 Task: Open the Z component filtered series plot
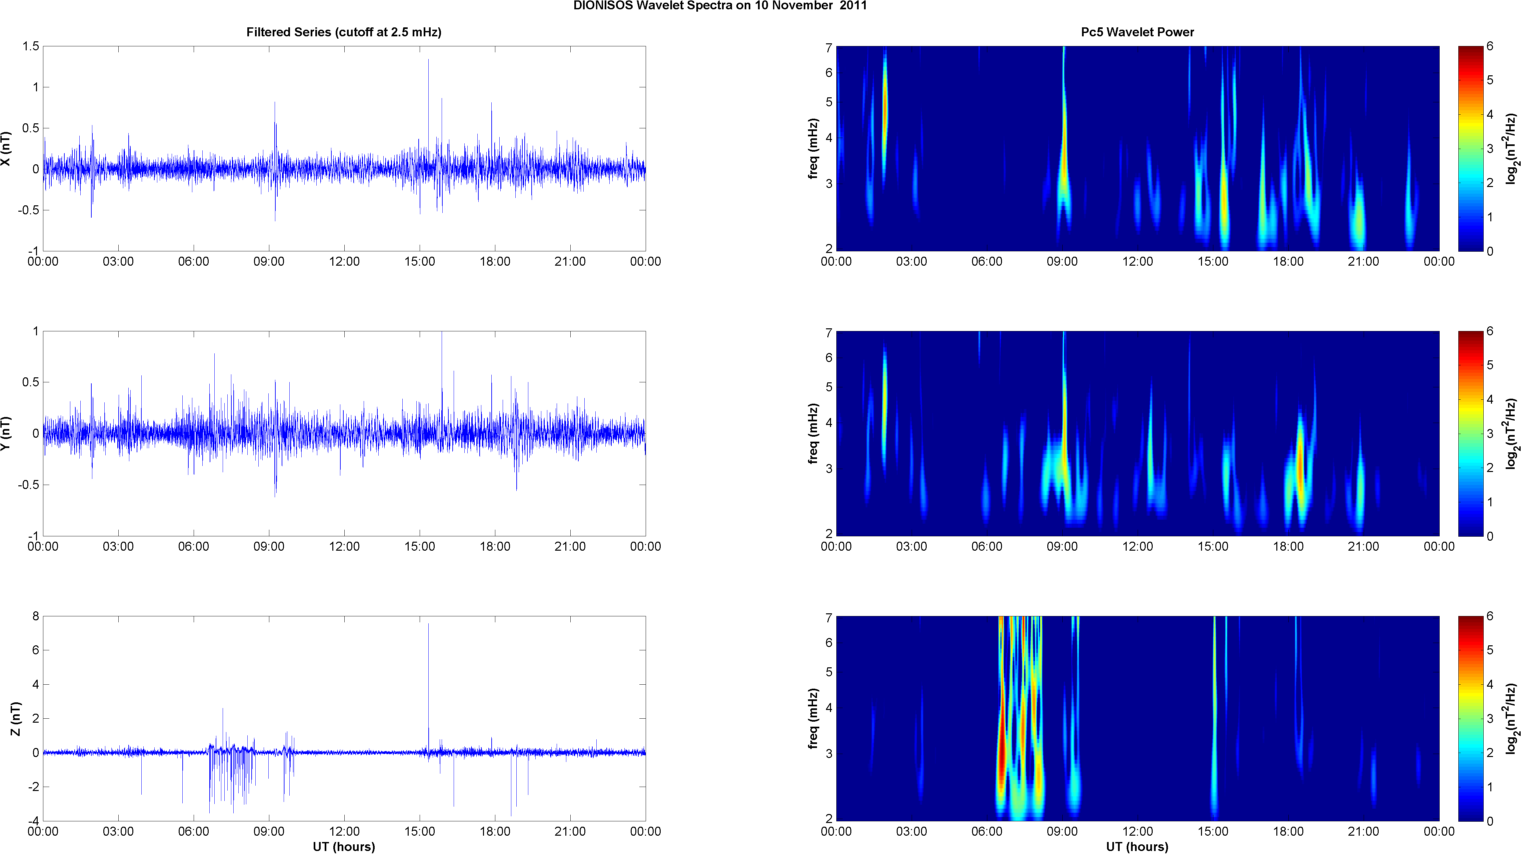tap(344, 719)
